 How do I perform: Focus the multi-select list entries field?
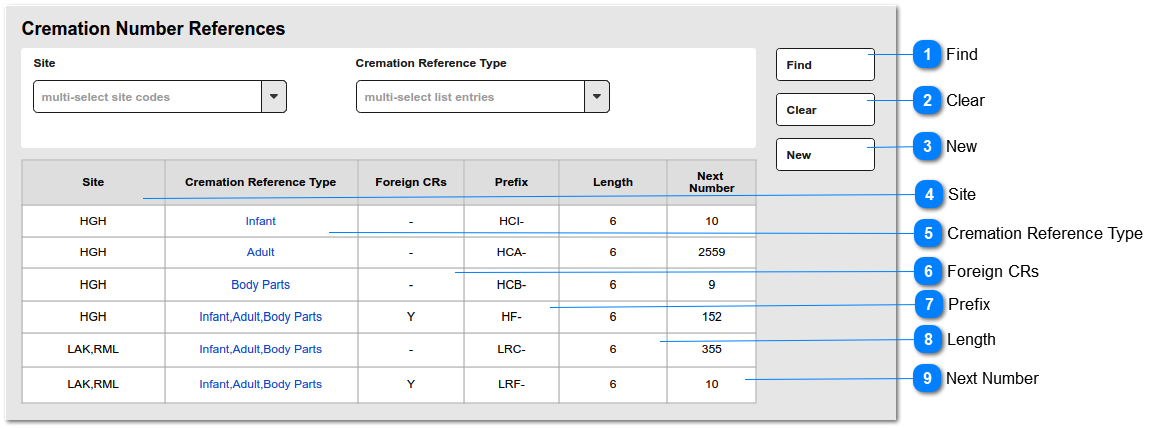pos(471,97)
